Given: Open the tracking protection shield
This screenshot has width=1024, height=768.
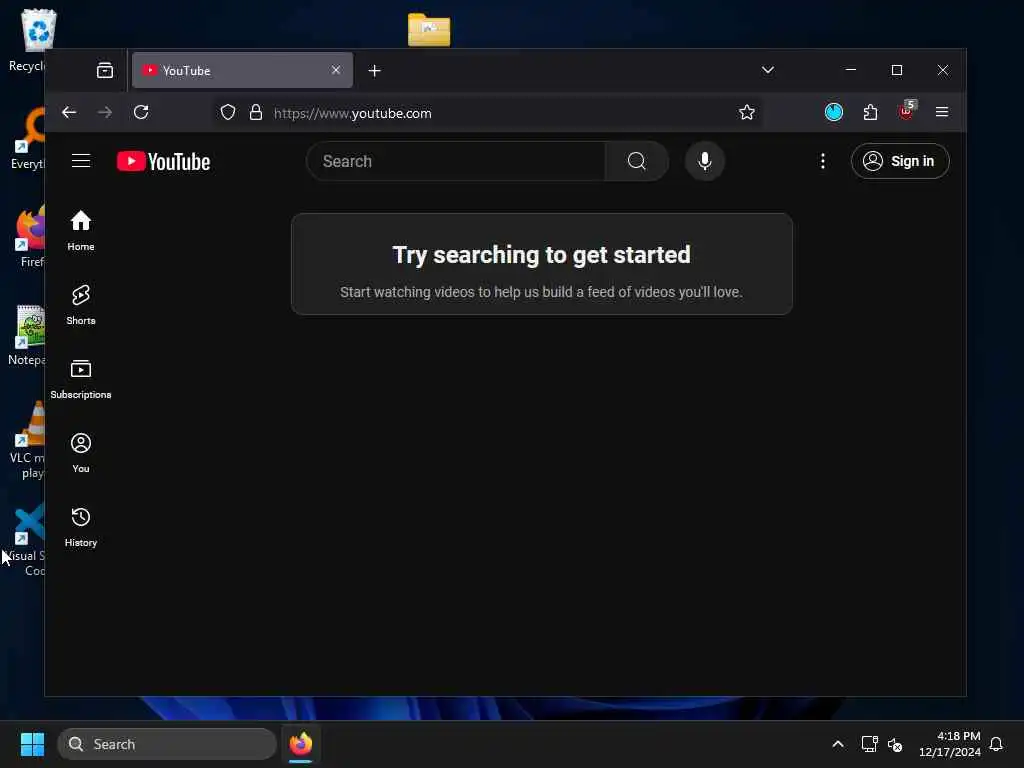Looking at the screenshot, I should 227,112.
